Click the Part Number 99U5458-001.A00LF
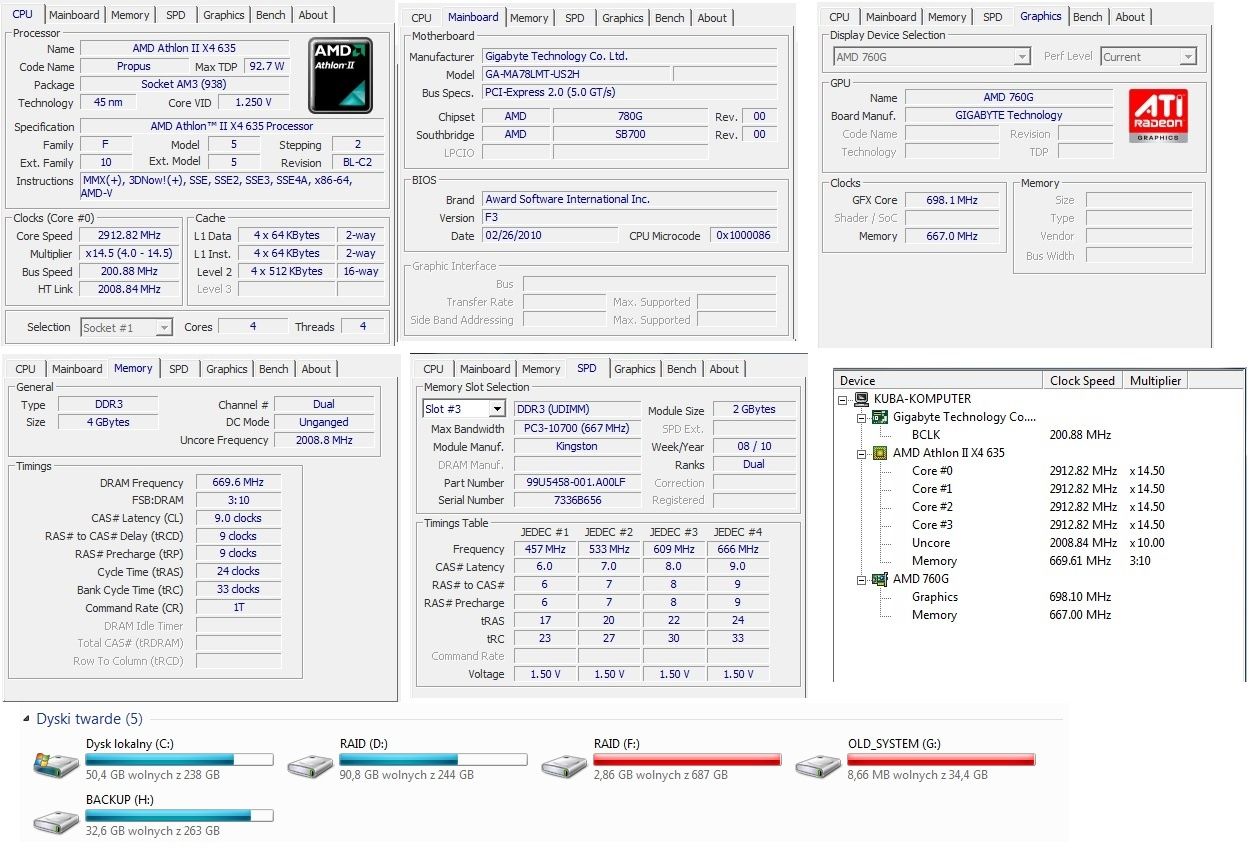1249x849 pixels. (x=577, y=483)
